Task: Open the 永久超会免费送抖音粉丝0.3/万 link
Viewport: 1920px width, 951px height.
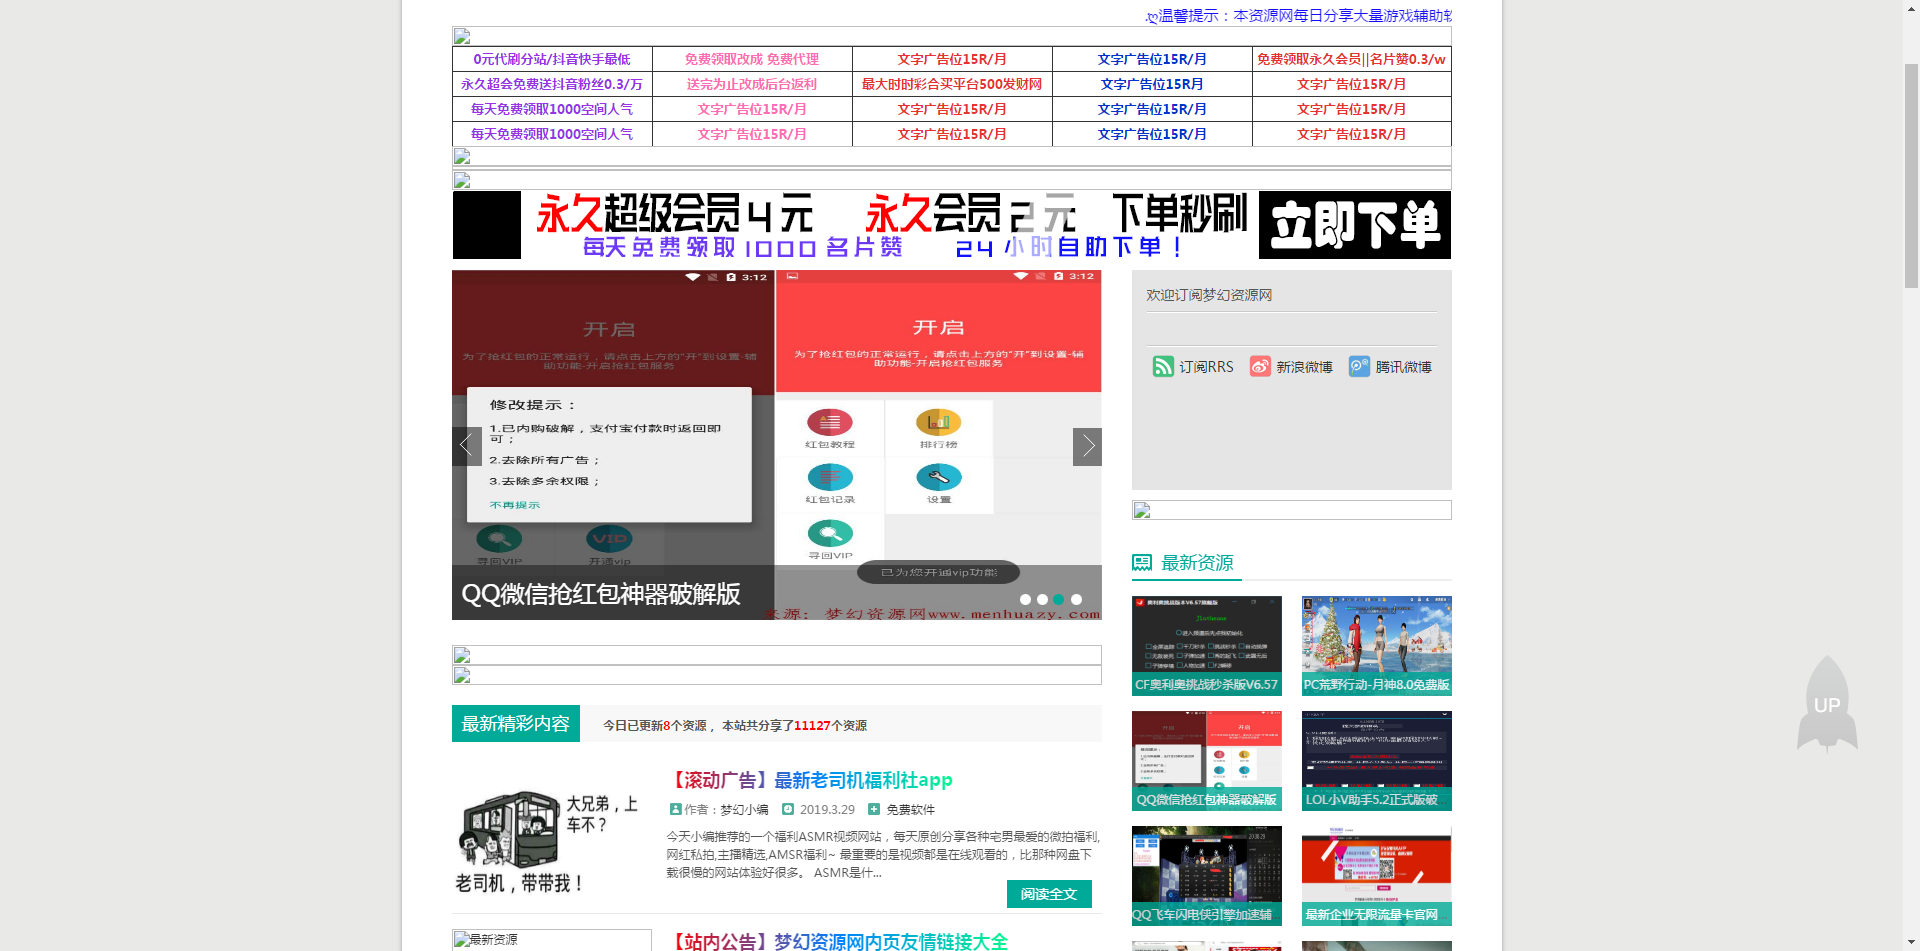Action: (552, 84)
